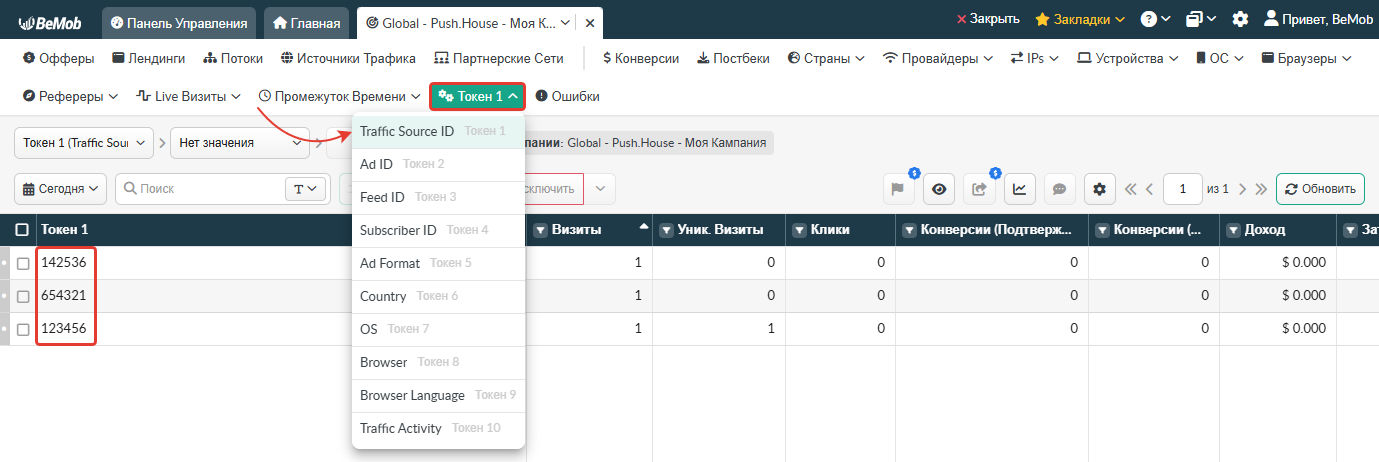Click filter icon on Уник. Визиты column
Image resolution: width=1379 pixels, height=462 pixels.
668,230
